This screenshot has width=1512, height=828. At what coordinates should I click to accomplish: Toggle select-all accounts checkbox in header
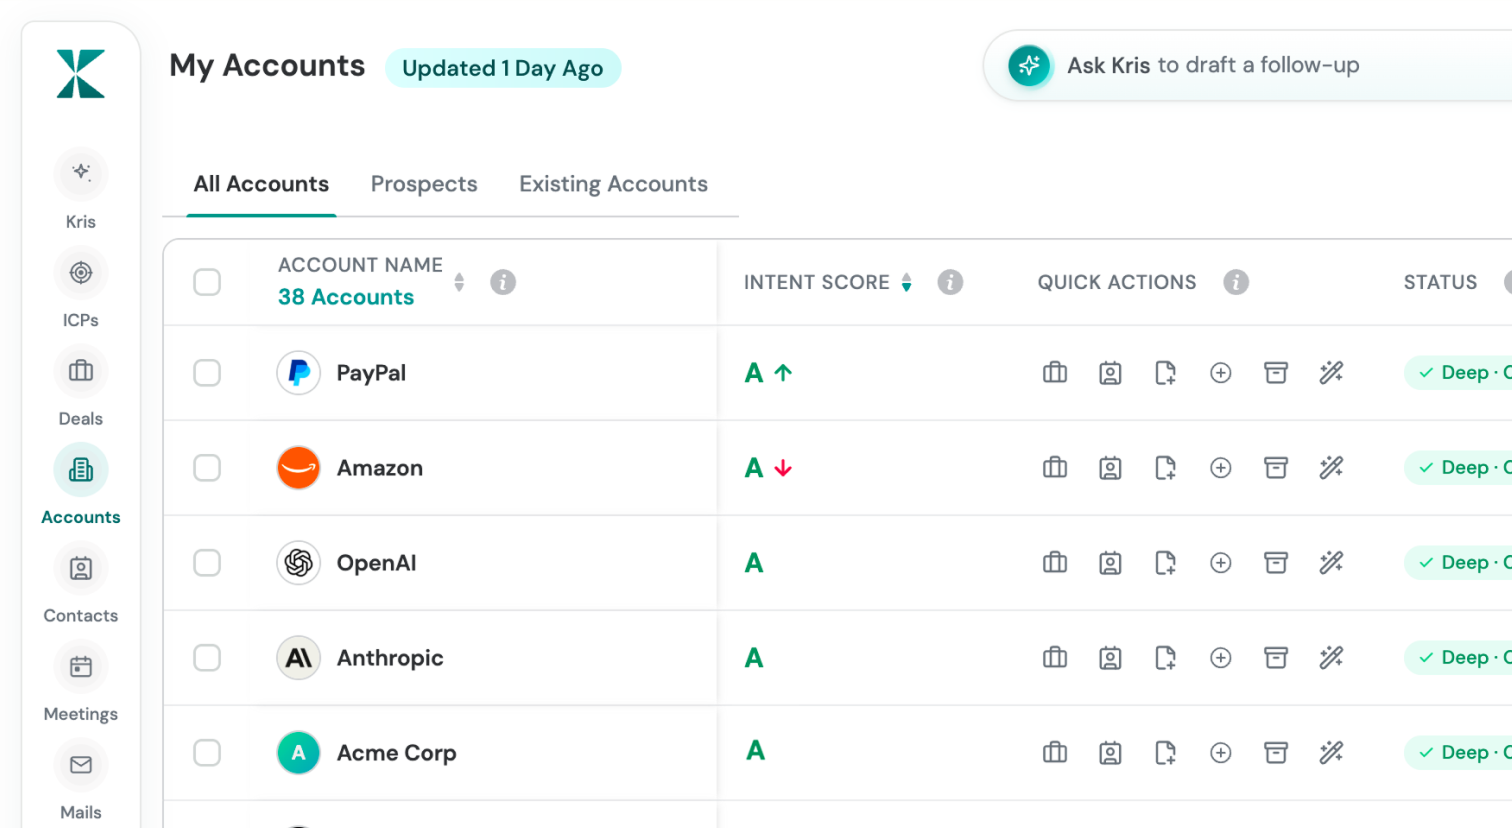pyautogui.click(x=207, y=282)
